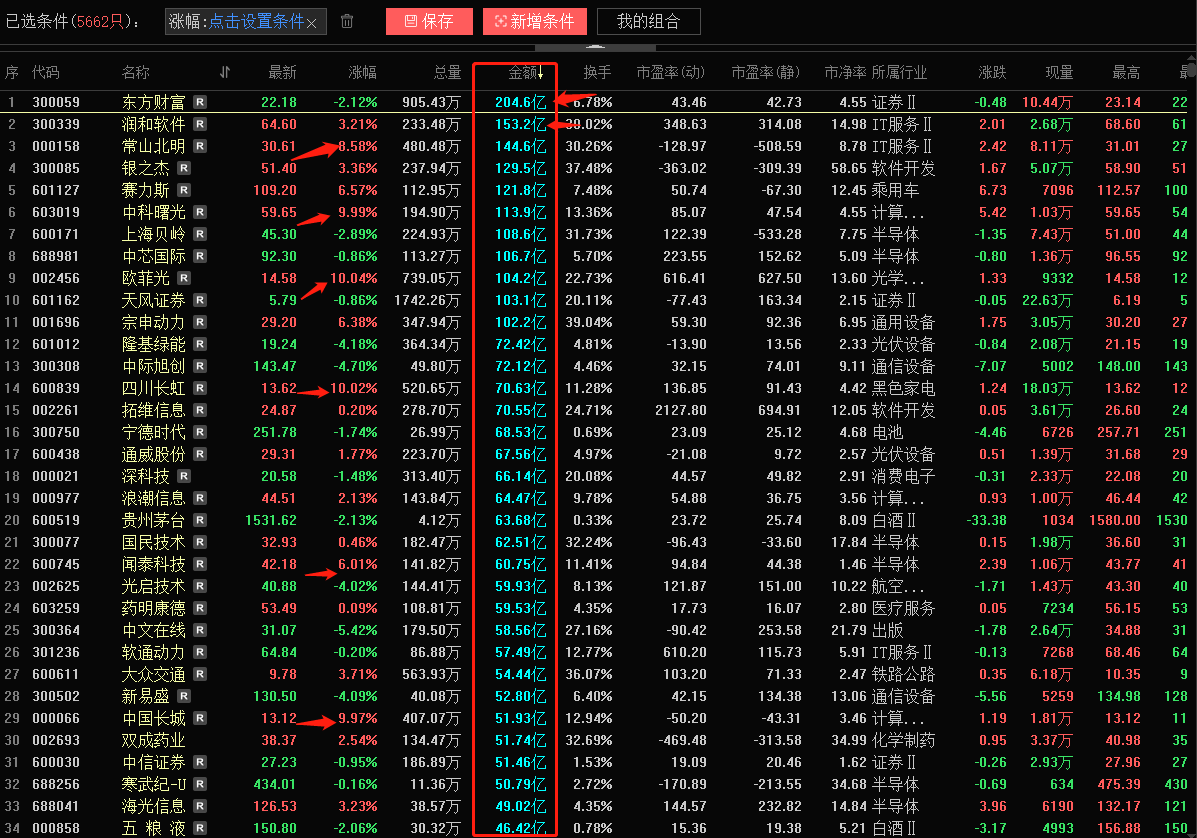
Task: Sort by the 现量 column header
Action: tap(1059, 73)
